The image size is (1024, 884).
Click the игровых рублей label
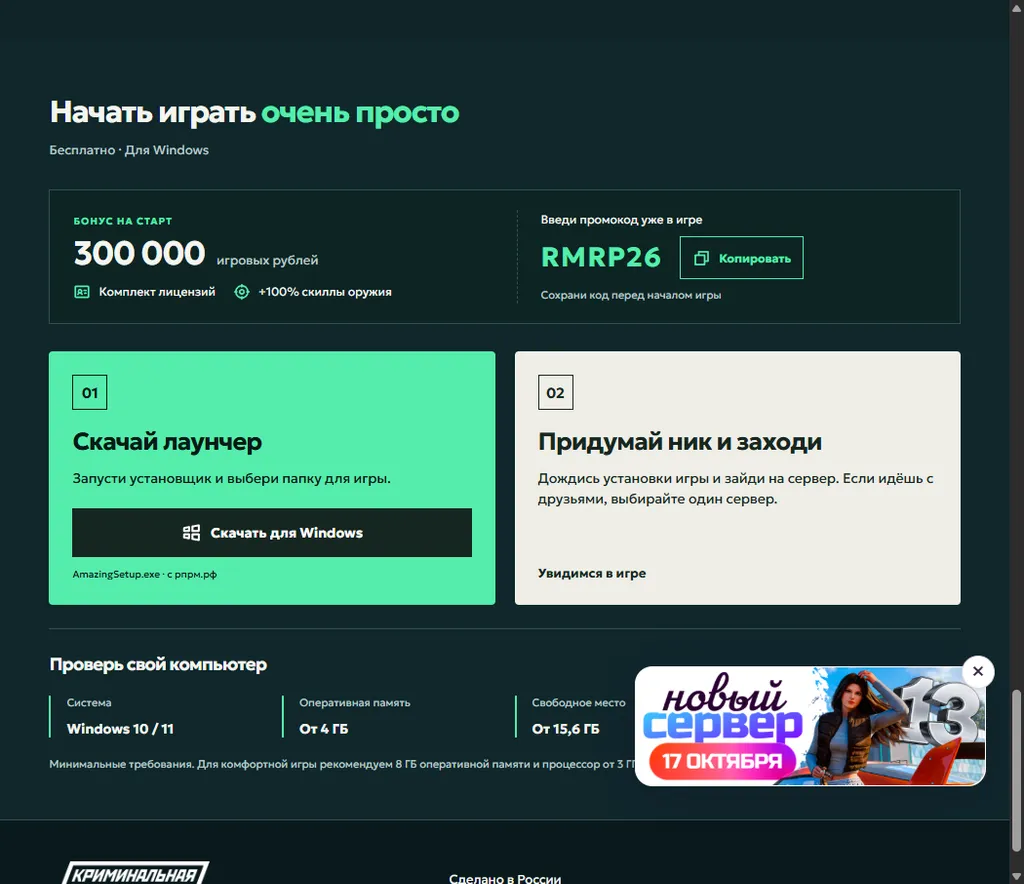coord(268,260)
